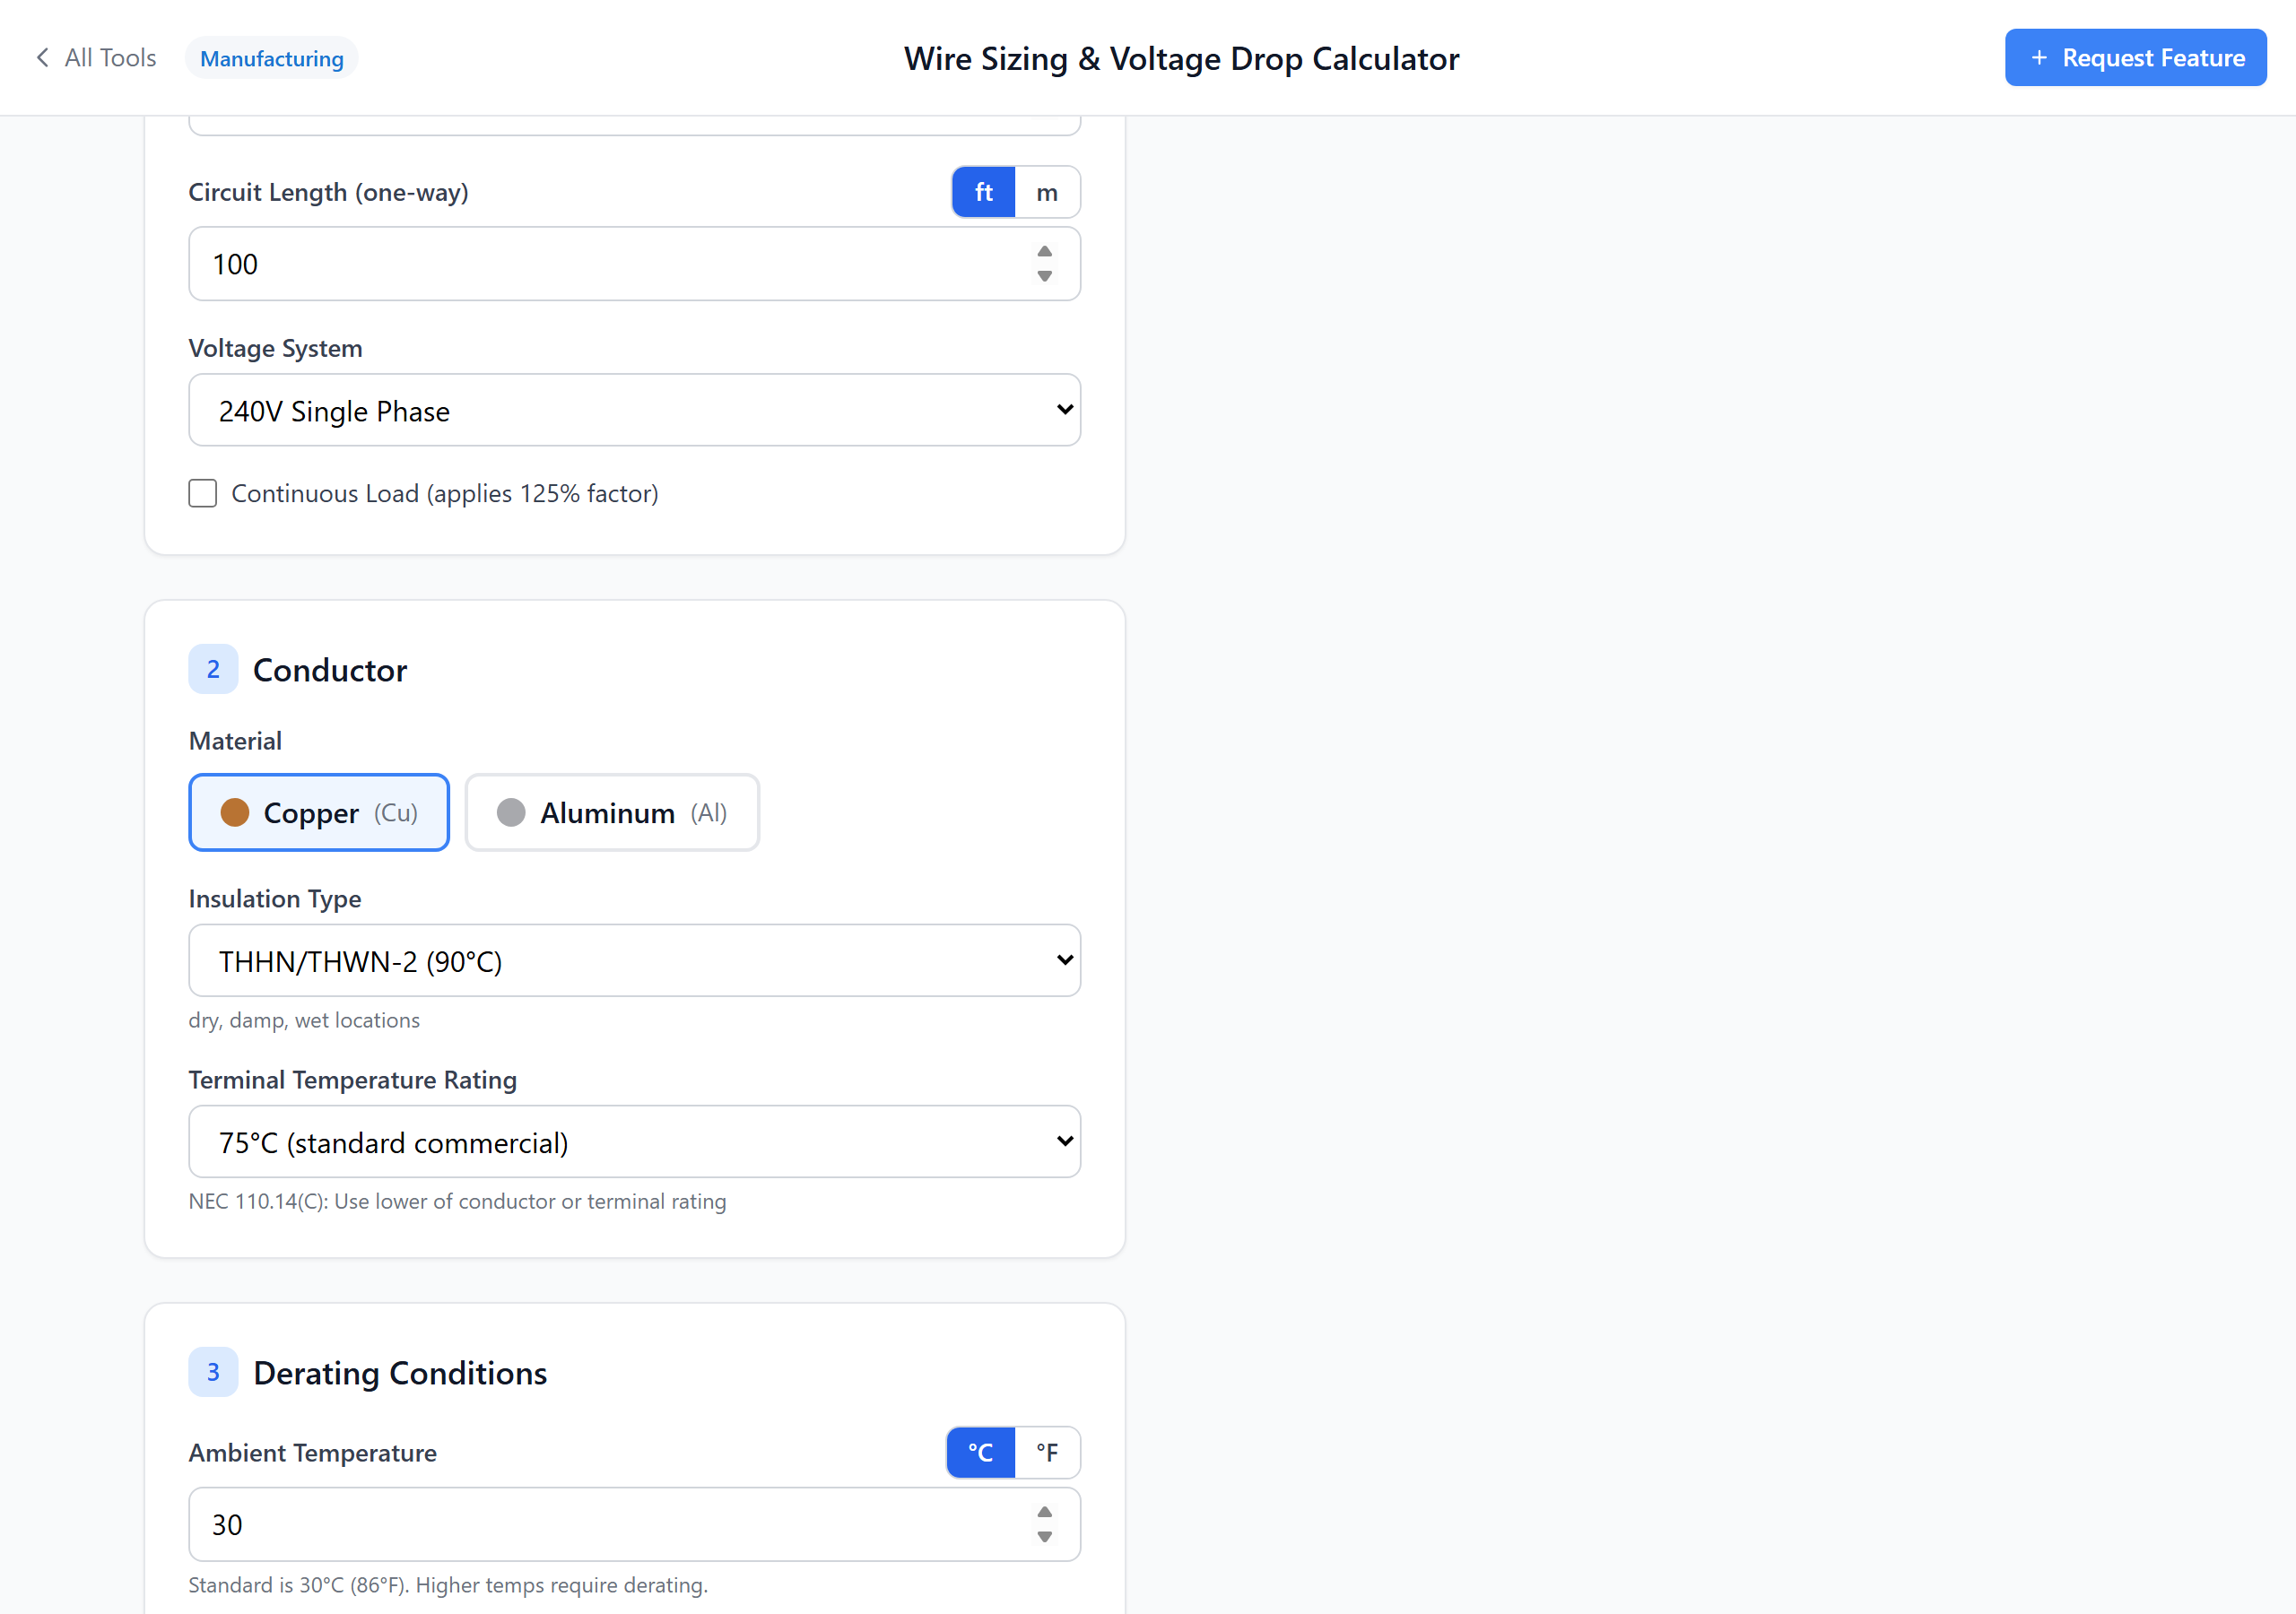Click the Request Feature button
The height and width of the screenshot is (1614, 2296).
[2135, 57]
